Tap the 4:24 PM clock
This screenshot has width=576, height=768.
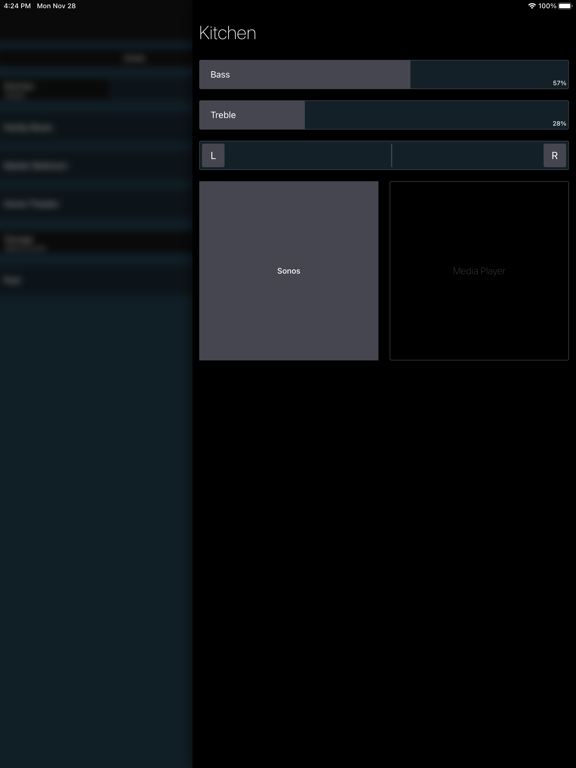point(17,6)
